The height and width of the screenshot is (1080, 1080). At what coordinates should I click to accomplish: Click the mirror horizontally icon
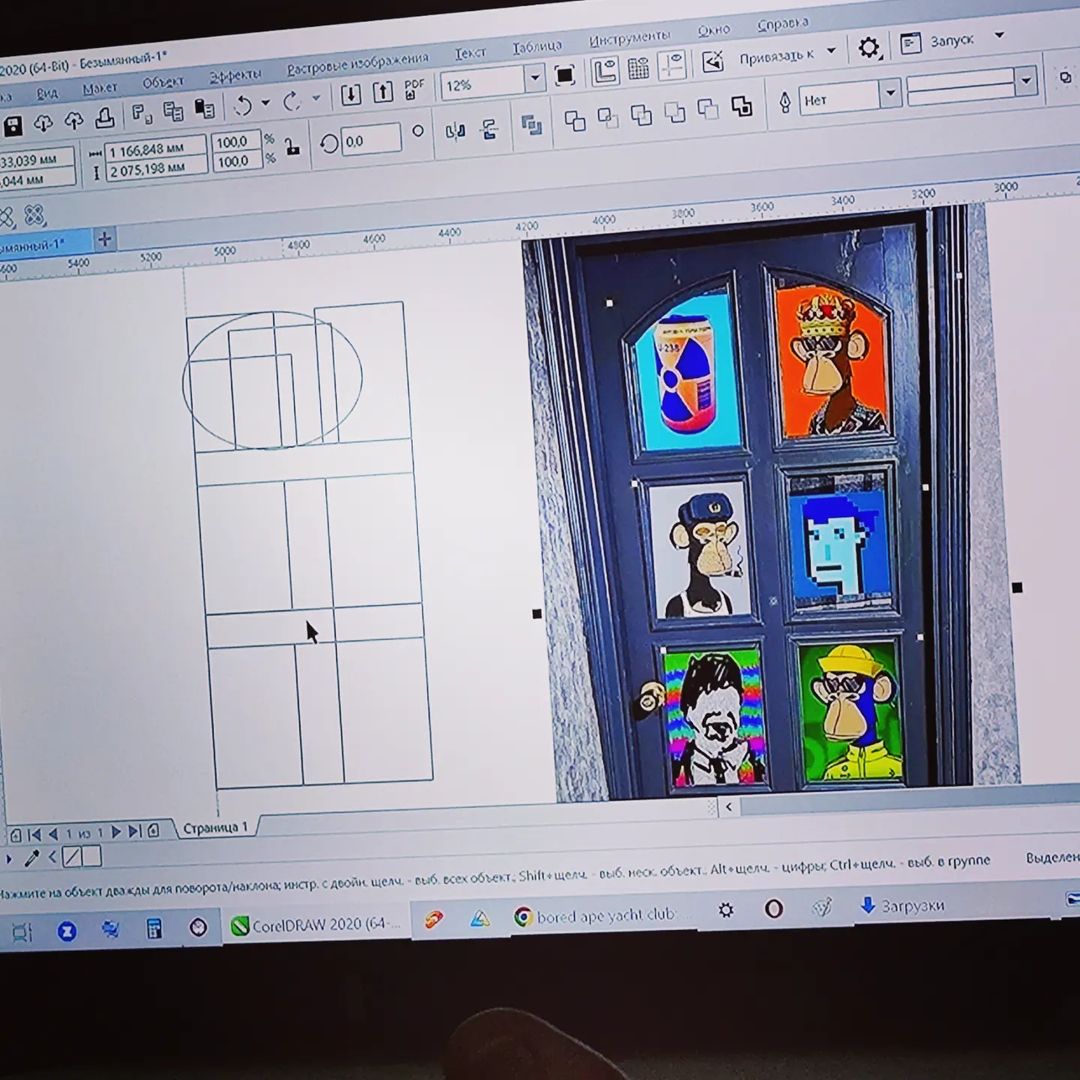455,132
